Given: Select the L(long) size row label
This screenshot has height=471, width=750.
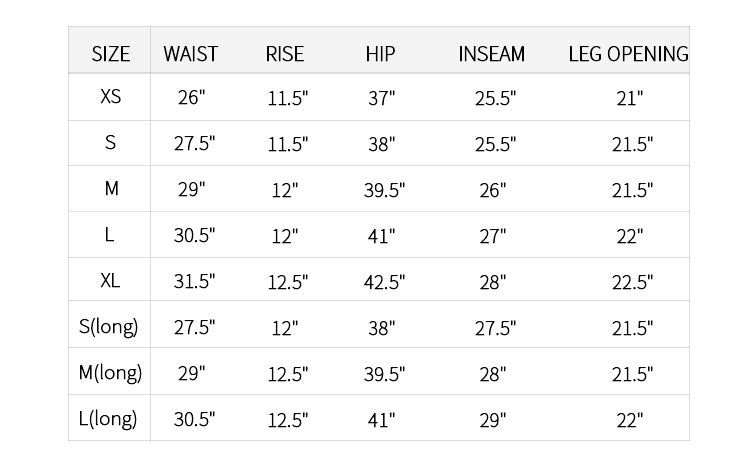Looking at the screenshot, I should tap(108, 419).
